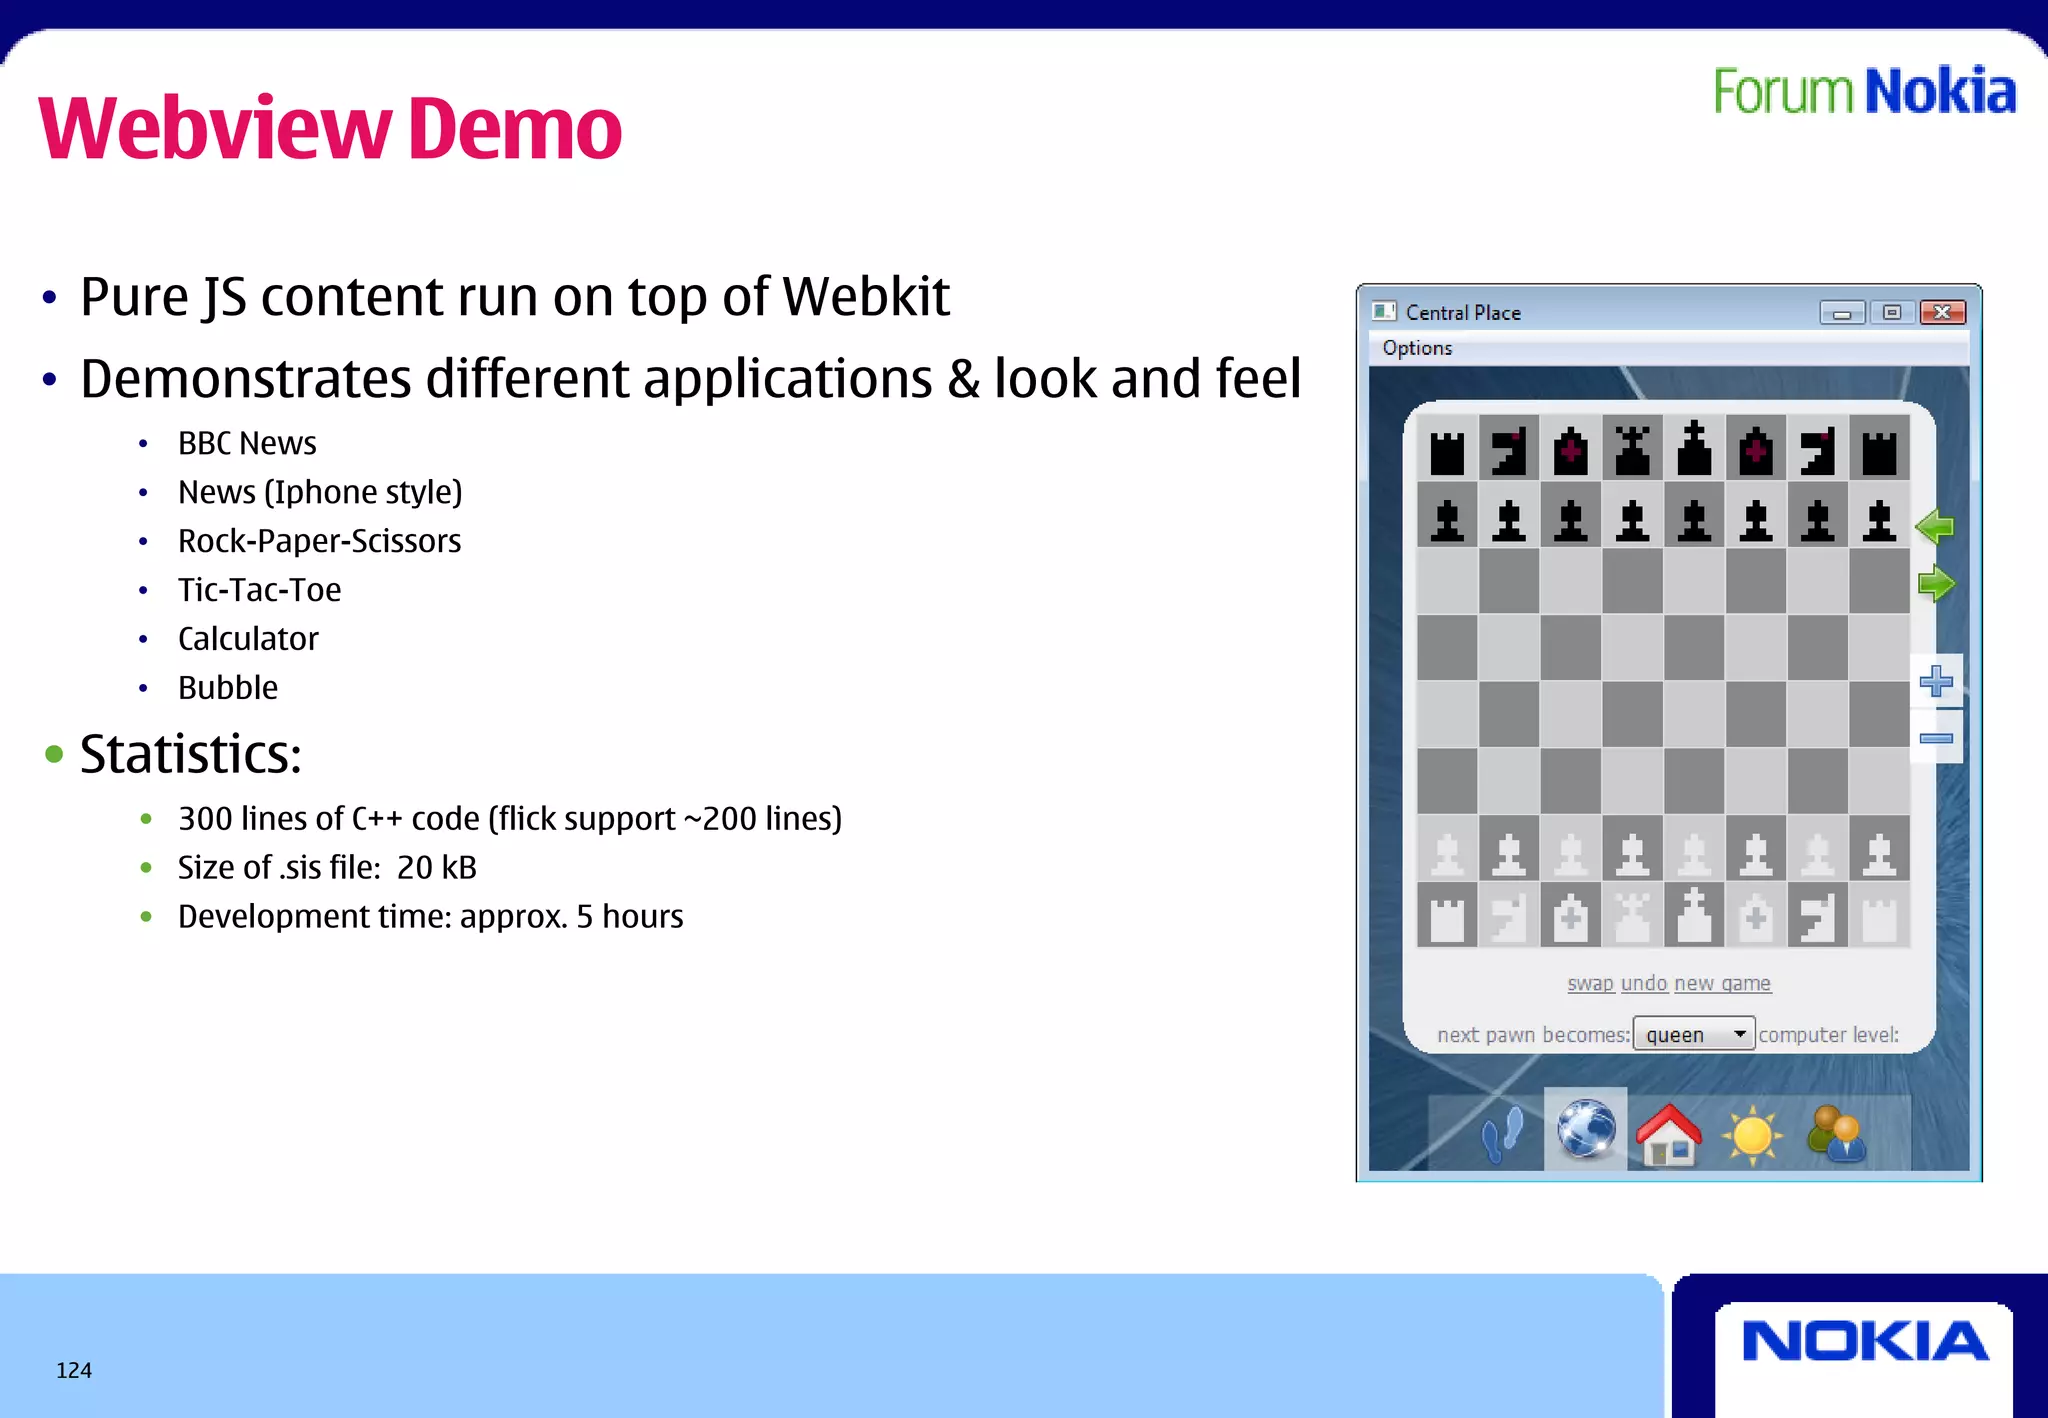Screen dimensions: 2048x1418
Task: Click the undo link below the board
Action: pos(1644,983)
